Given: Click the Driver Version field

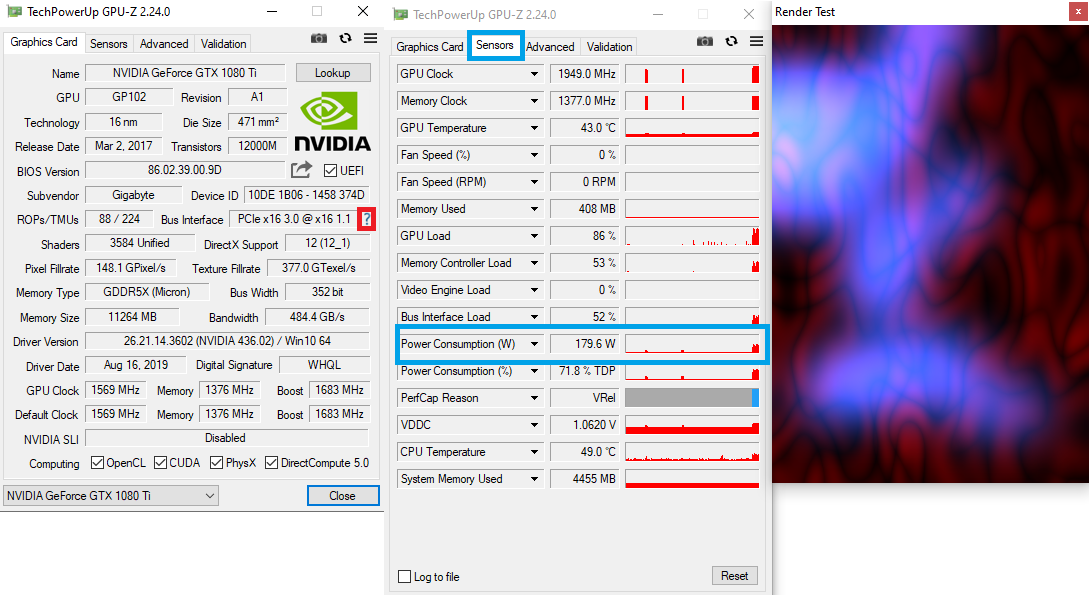Looking at the screenshot, I should 227,341.
